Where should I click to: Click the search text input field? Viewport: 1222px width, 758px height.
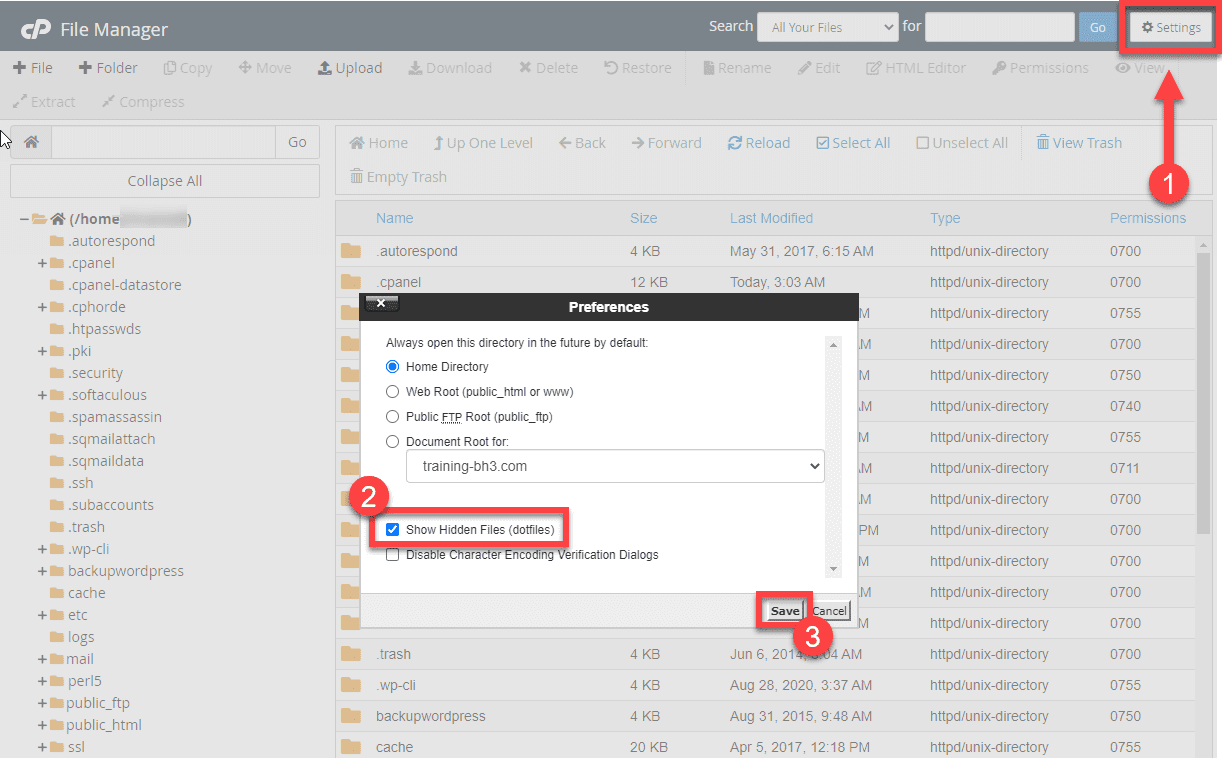(999, 27)
